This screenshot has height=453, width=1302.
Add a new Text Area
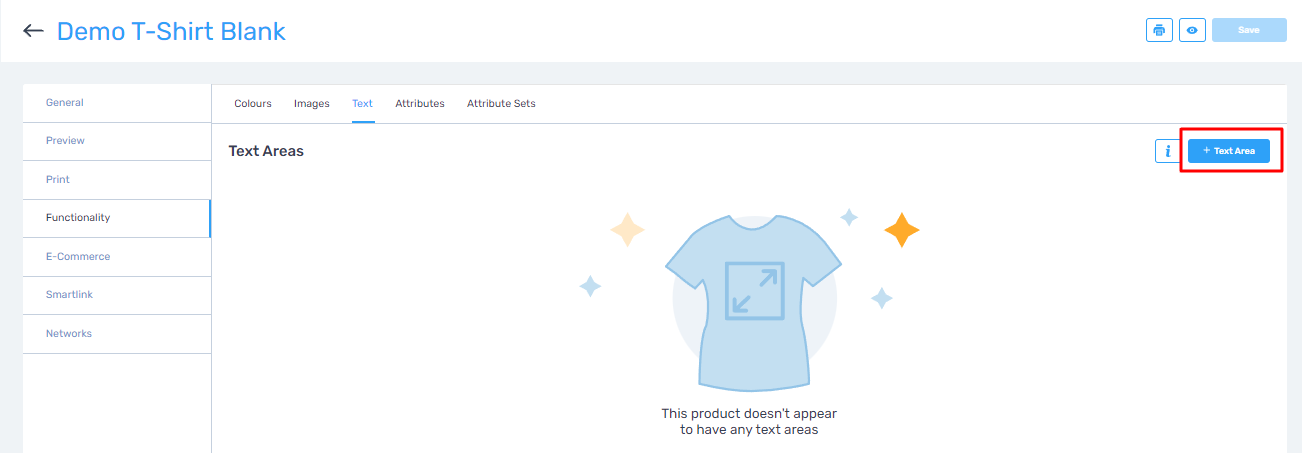click(1229, 151)
